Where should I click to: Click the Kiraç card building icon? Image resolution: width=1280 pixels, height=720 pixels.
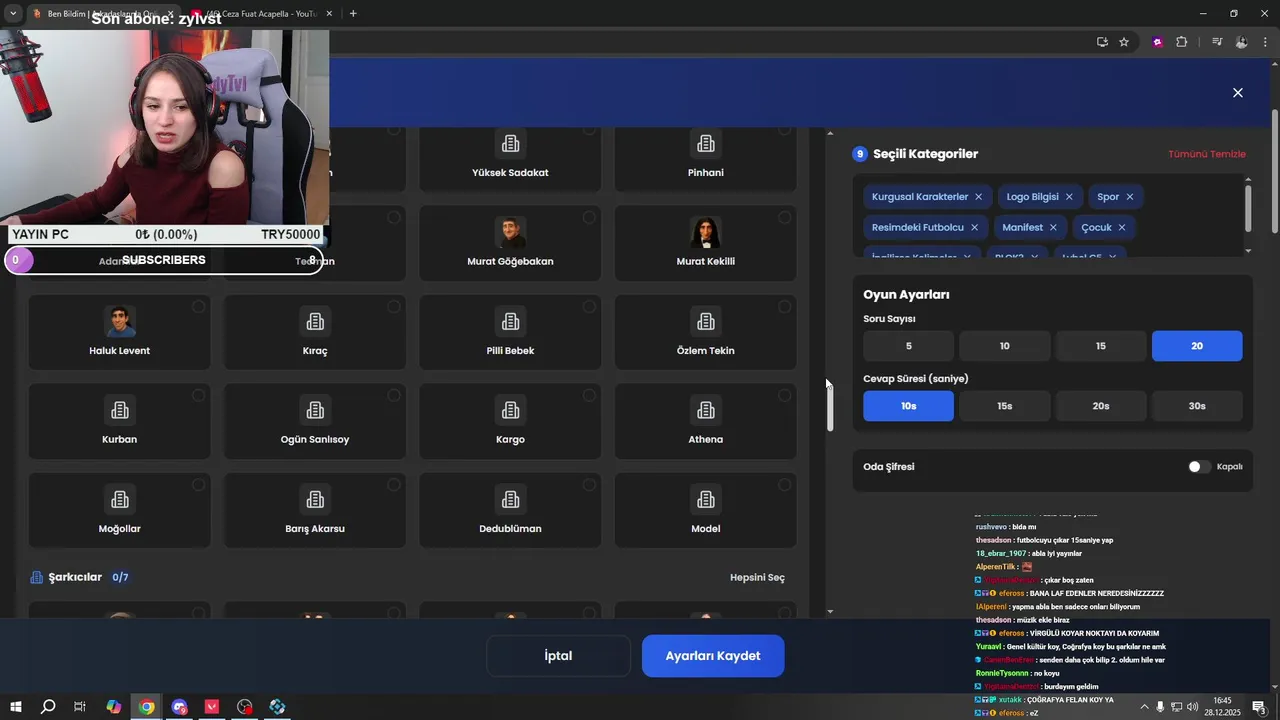(315, 322)
